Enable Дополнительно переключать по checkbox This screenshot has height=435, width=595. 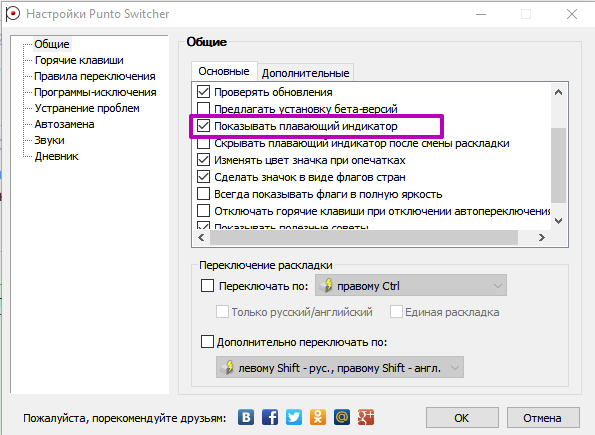coord(207,342)
